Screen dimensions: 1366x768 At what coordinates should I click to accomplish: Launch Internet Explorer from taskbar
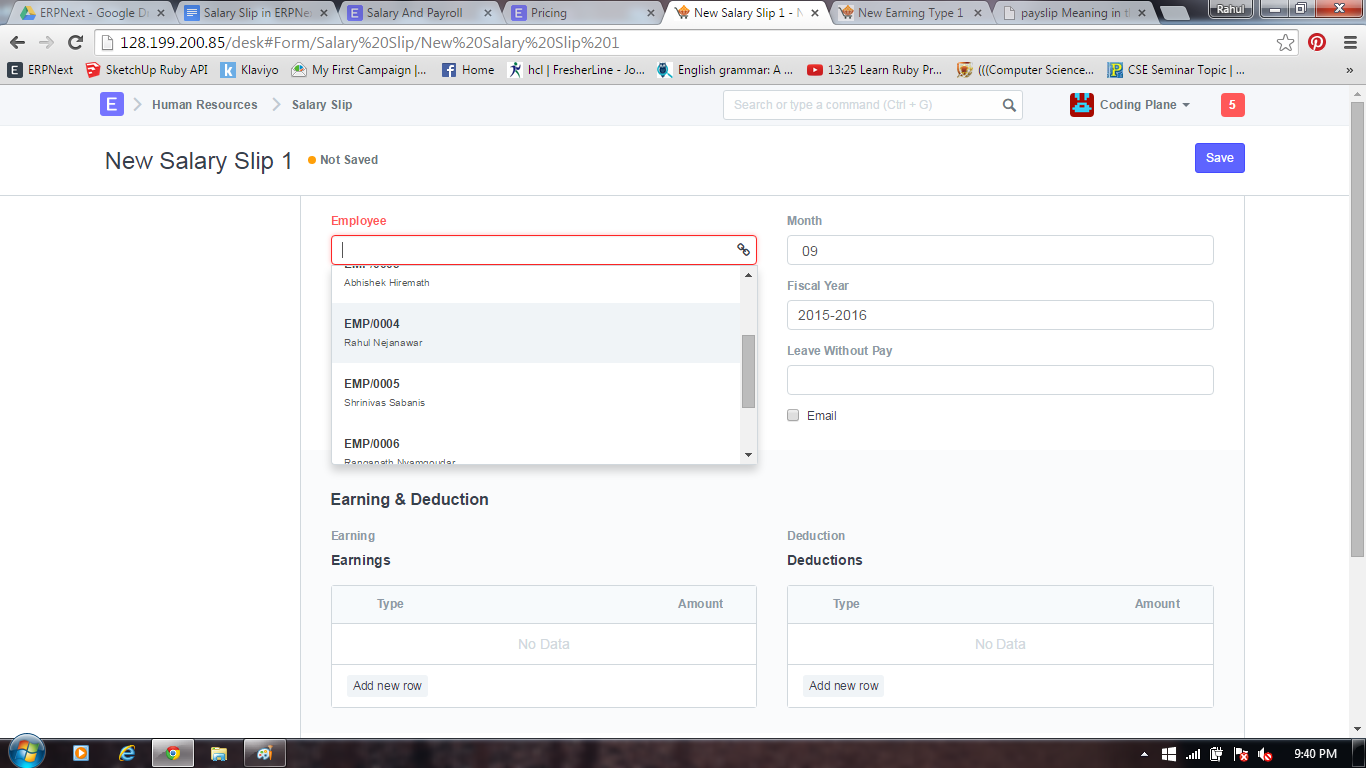[x=127, y=753]
